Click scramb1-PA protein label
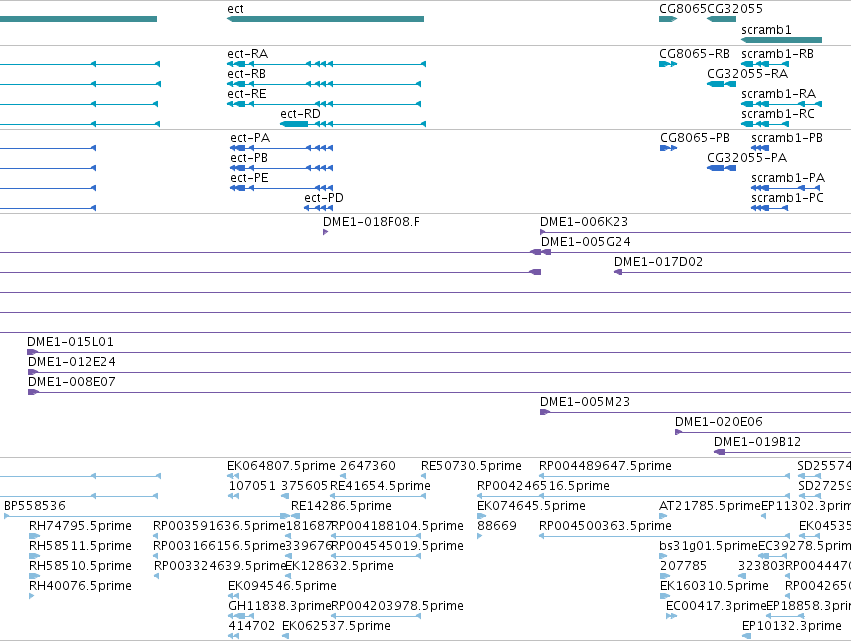The height and width of the screenshot is (641, 851). click(788, 178)
